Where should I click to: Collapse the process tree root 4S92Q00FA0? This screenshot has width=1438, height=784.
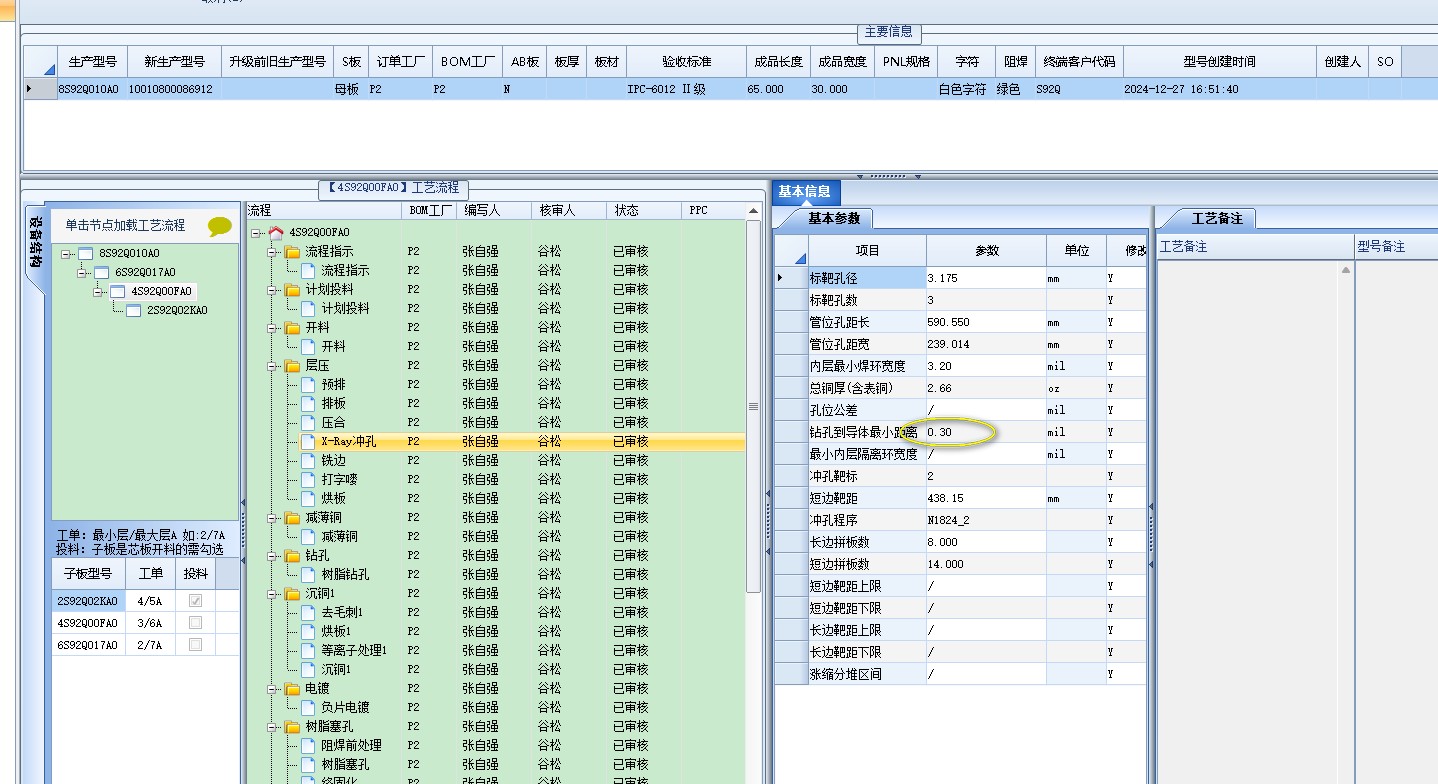coord(256,233)
